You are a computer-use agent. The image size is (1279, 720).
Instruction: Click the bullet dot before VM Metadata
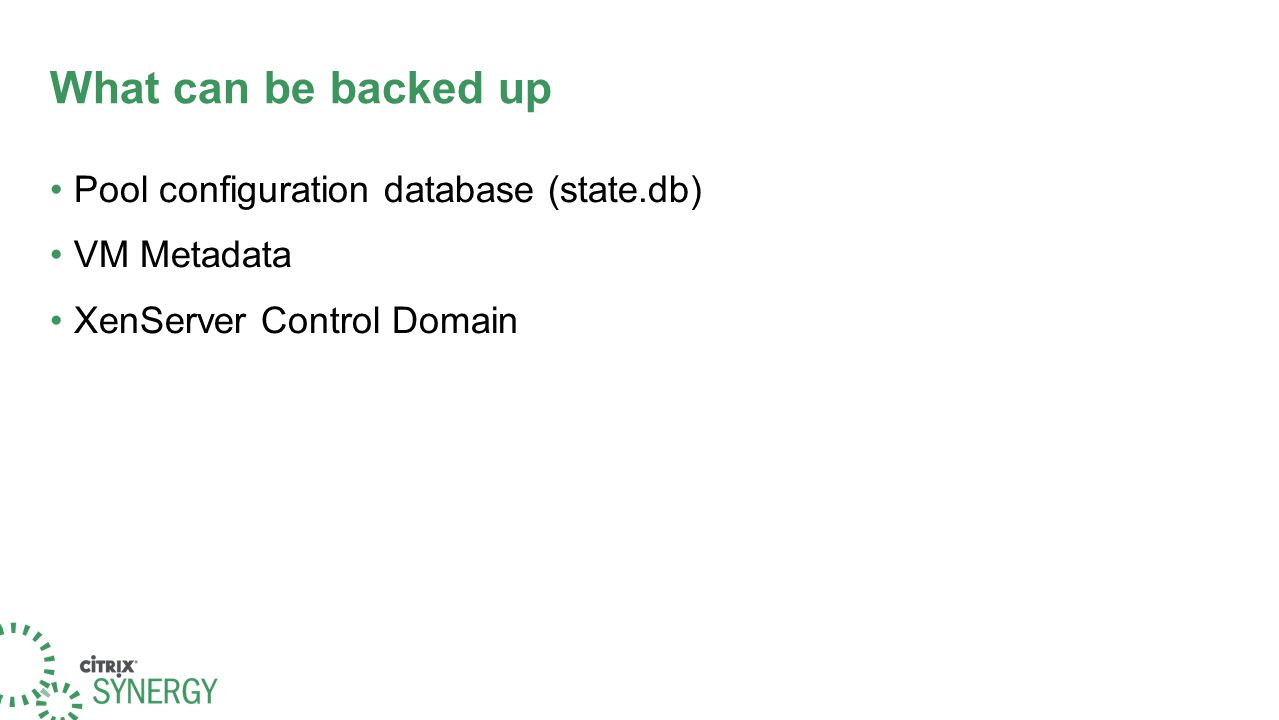(58, 255)
